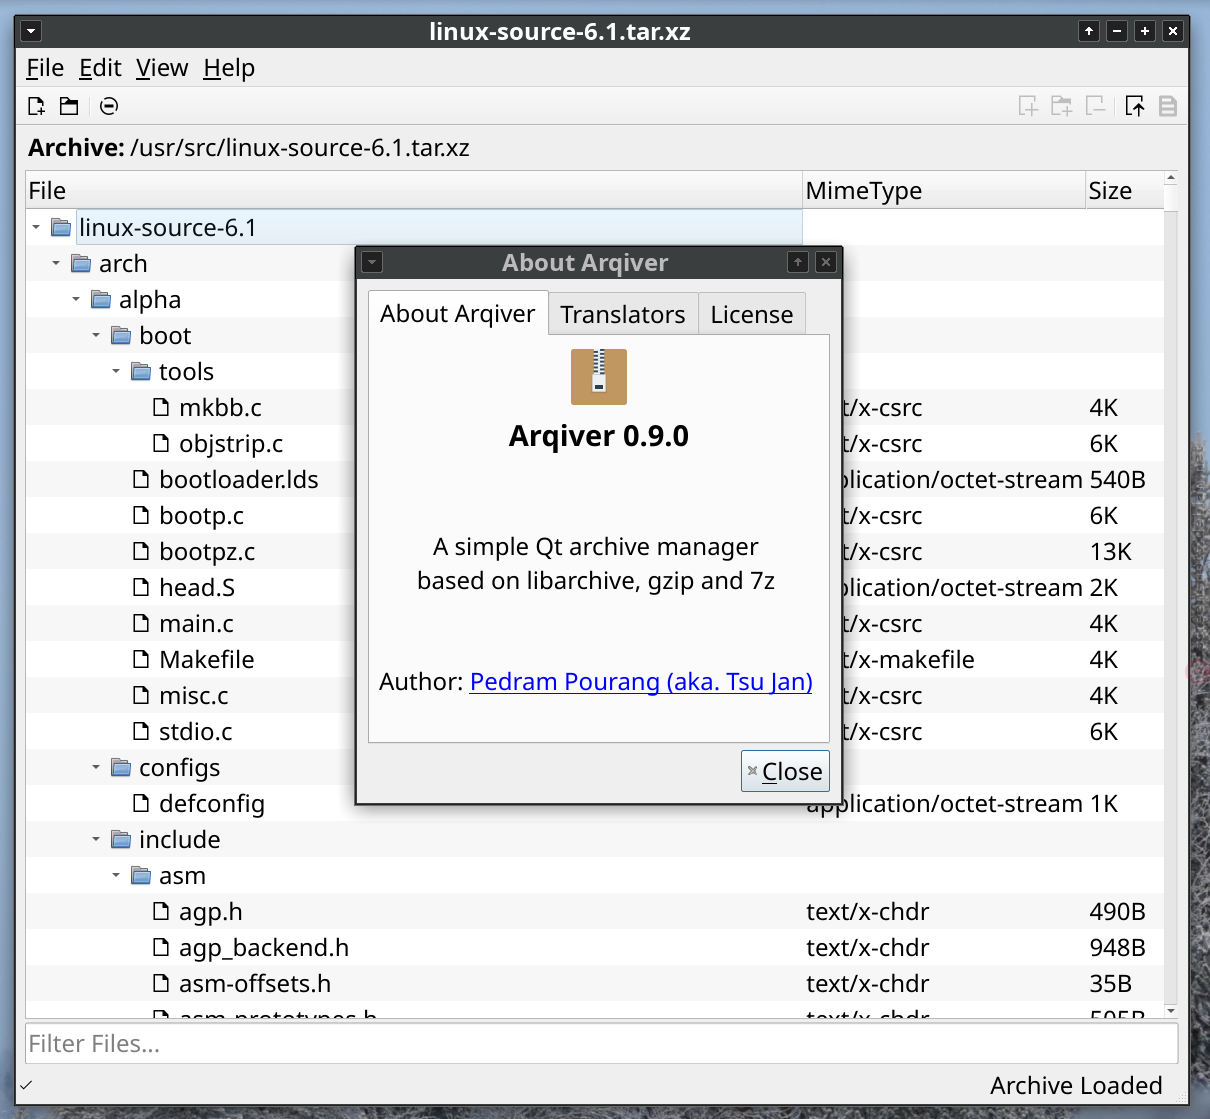Sort by the File column header
This screenshot has height=1119, width=1210.
(414, 191)
